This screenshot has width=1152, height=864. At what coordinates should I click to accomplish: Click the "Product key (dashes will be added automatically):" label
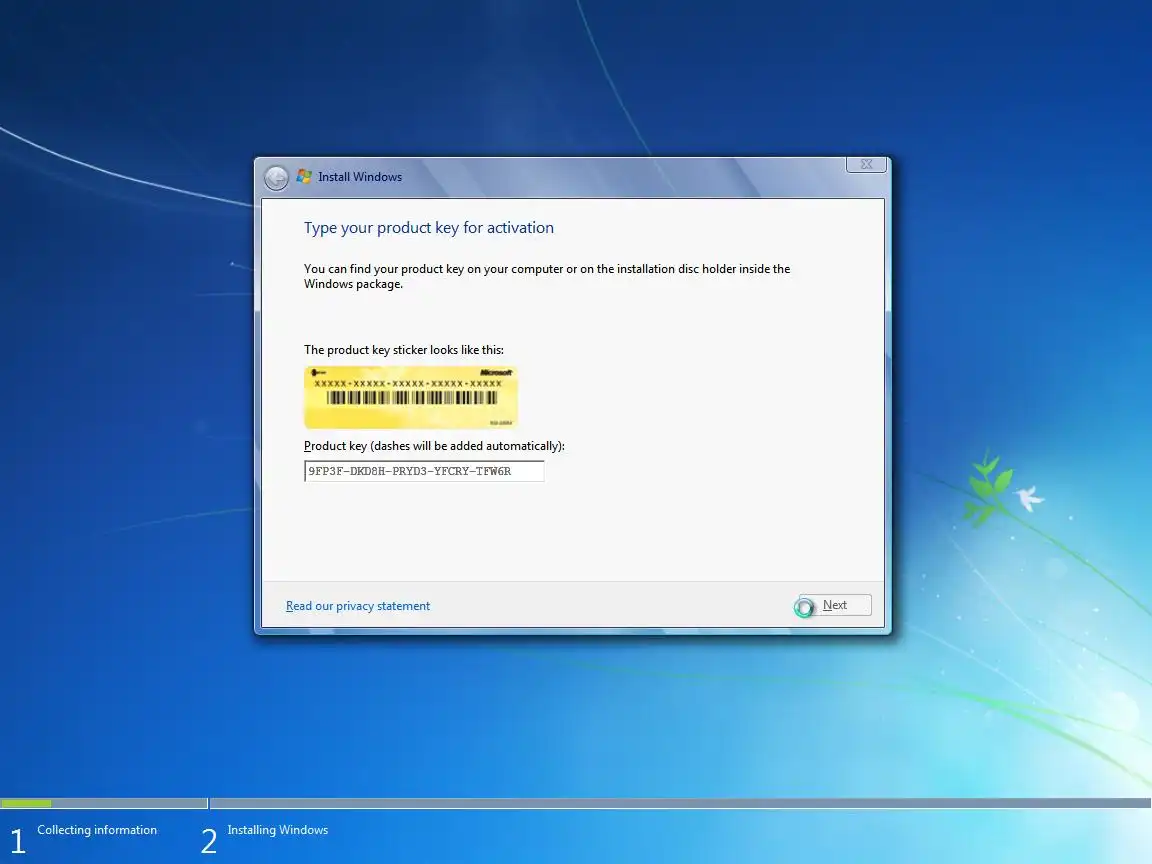click(x=434, y=446)
